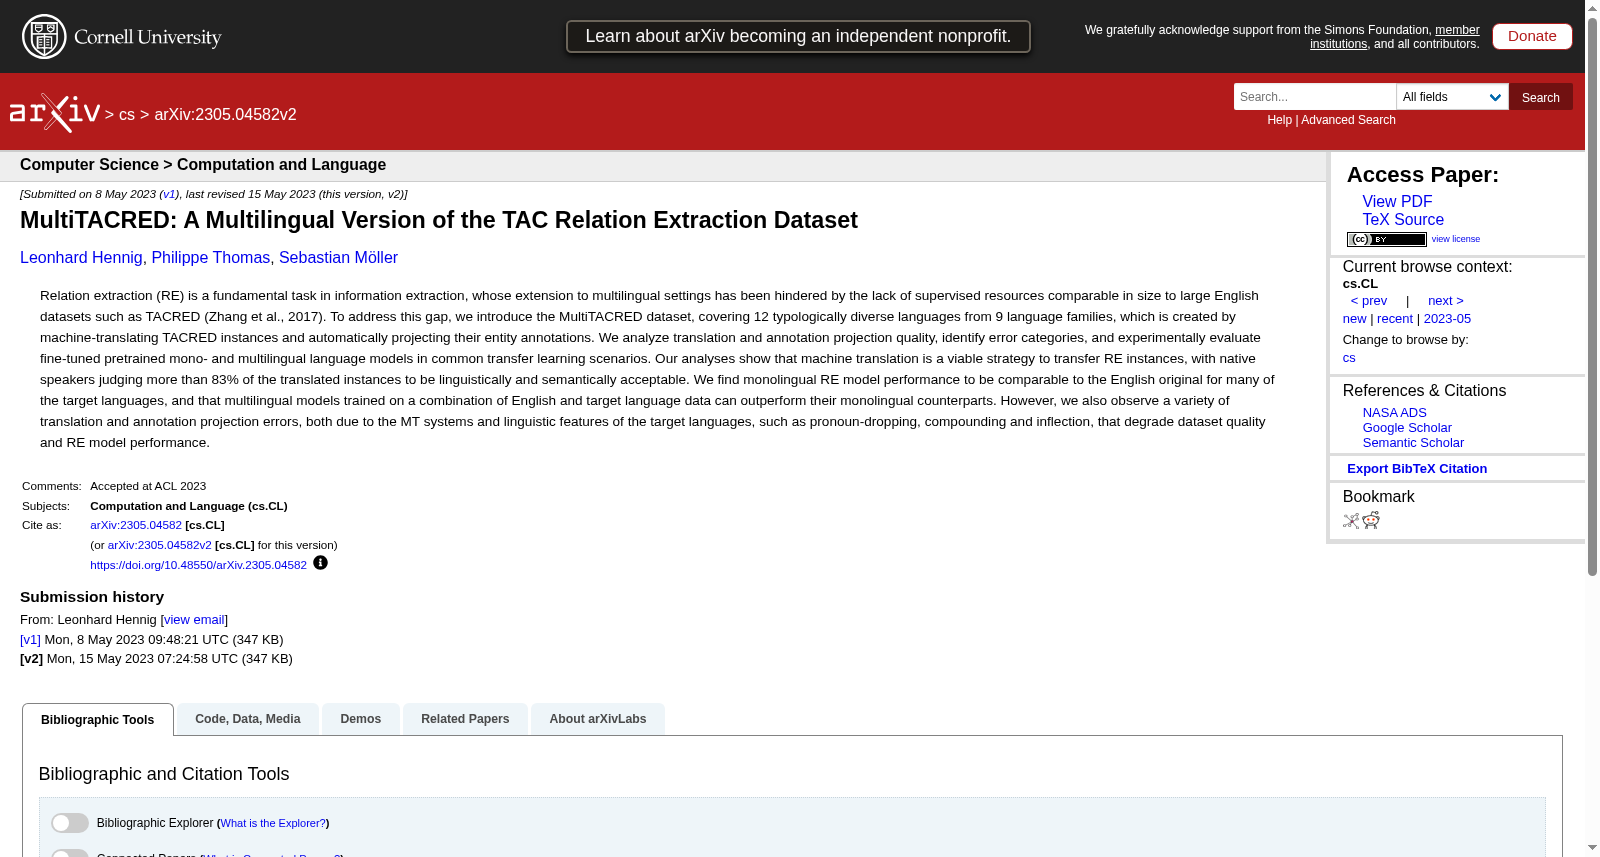Click the Submission history heading
Image resolution: width=1600 pixels, height=857 pixels.
pyautogui.click(x=92, y=597)
